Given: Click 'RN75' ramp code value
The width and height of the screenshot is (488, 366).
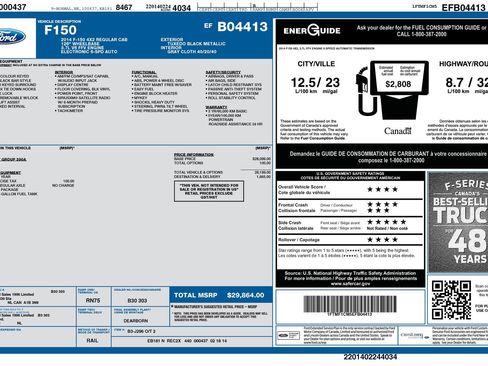Looking at the screenshot, I should tap(93, 300).
